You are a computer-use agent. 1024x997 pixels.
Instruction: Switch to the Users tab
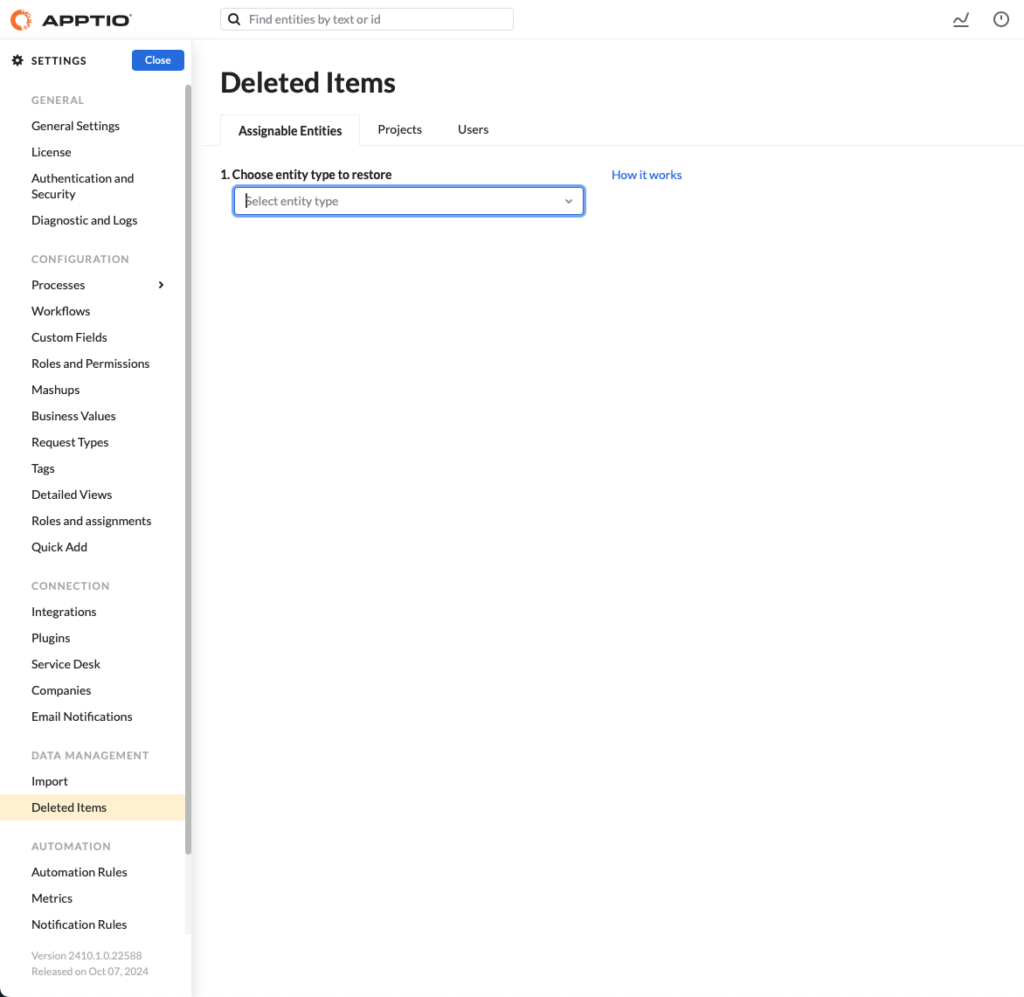(473, 130)
